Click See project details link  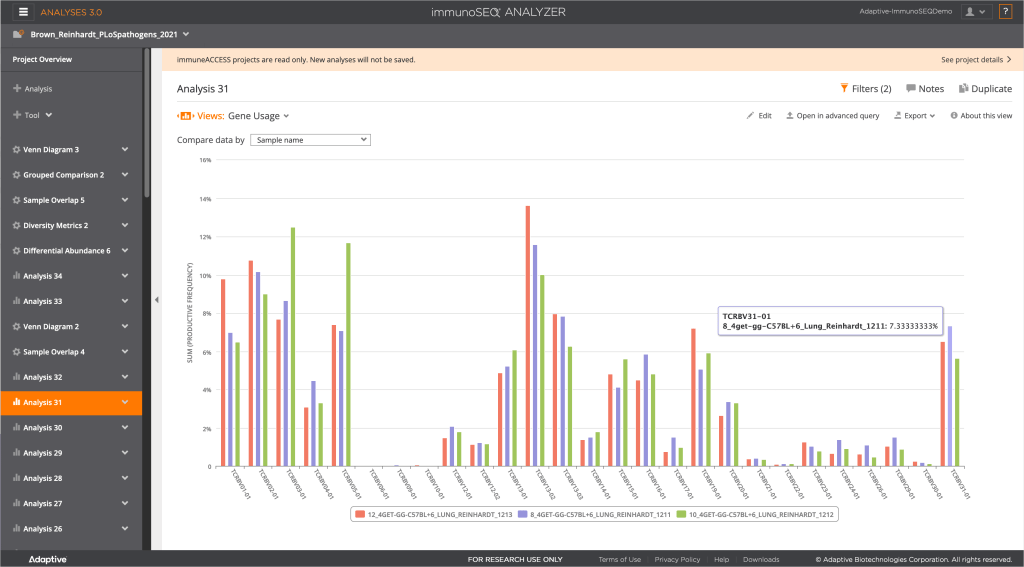(x=975, y=60)
